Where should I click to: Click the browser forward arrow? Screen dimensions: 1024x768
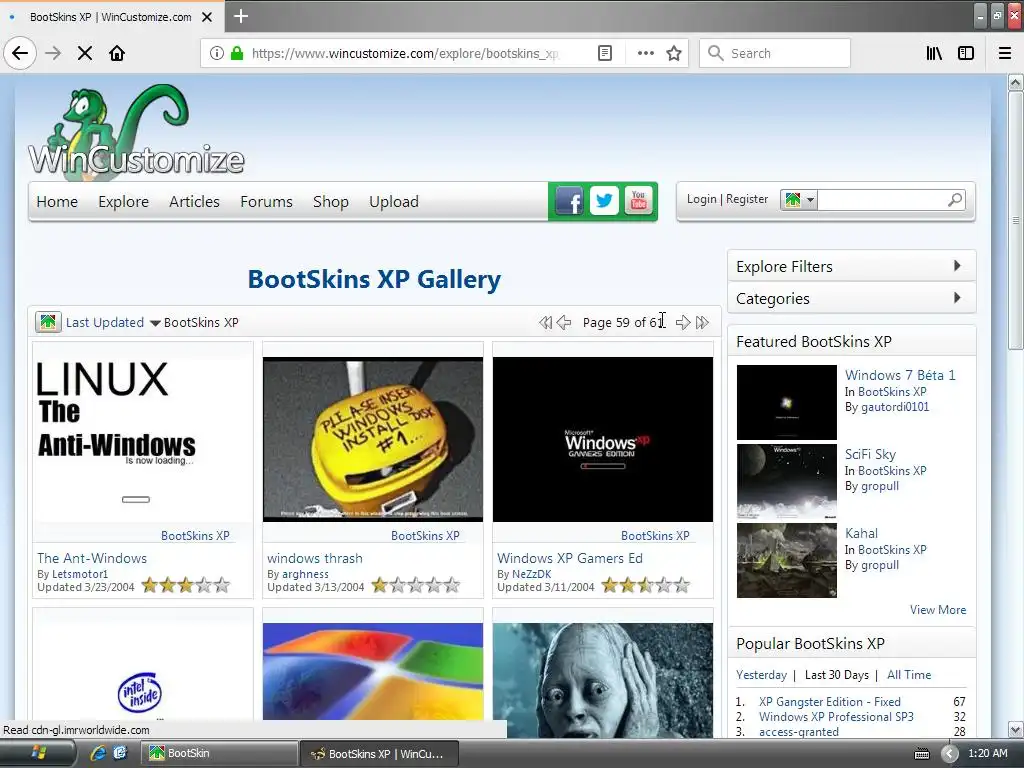pyautogui.click(x=53, y=53)
